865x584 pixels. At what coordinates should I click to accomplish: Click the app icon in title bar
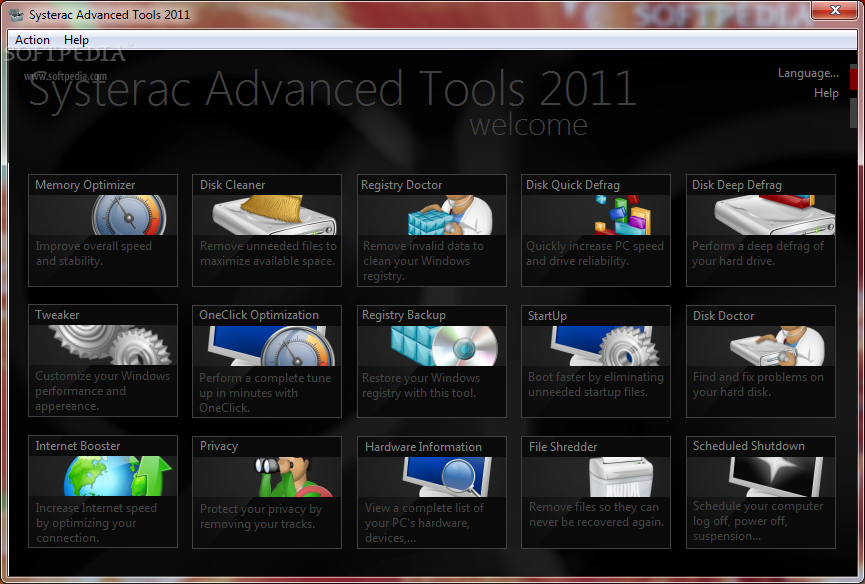[x=16, y=15]
